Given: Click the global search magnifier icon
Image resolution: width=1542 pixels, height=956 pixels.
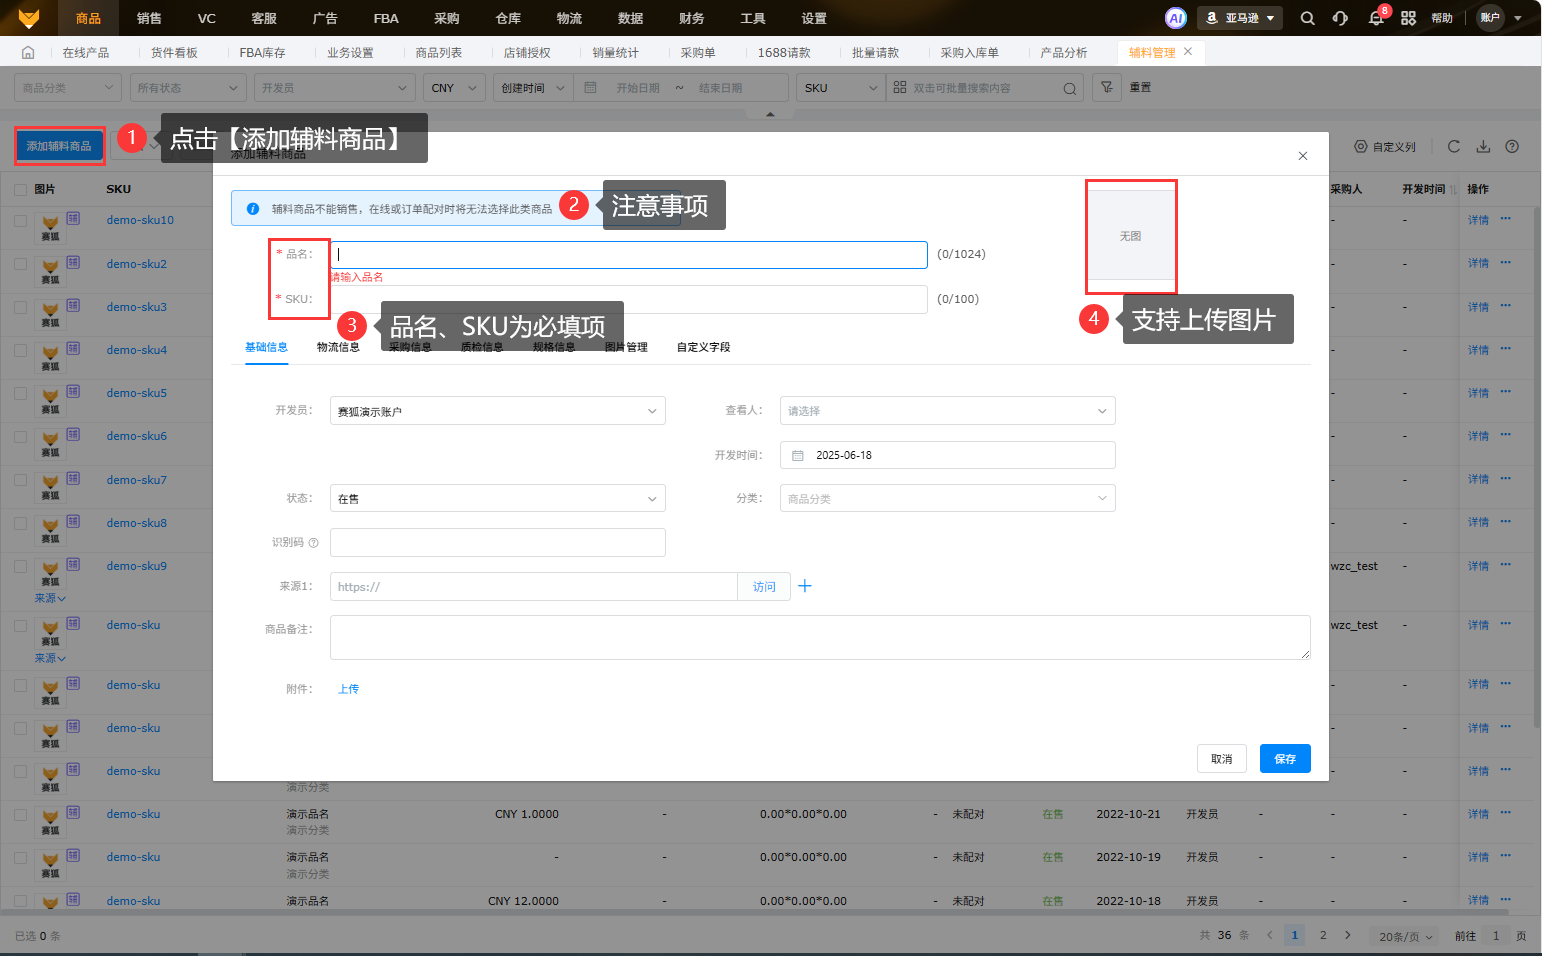Looking at the screenshot, I should point(1307,18).
